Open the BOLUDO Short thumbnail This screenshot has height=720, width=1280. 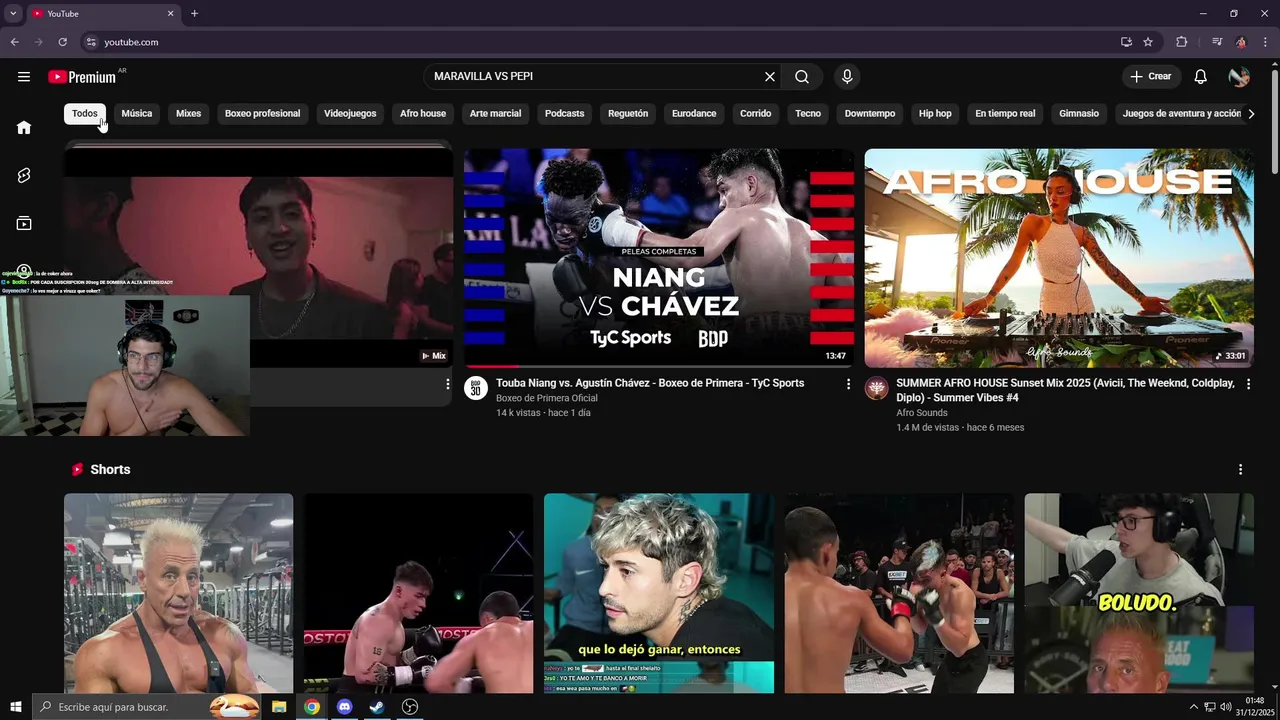pos(1139,593)
